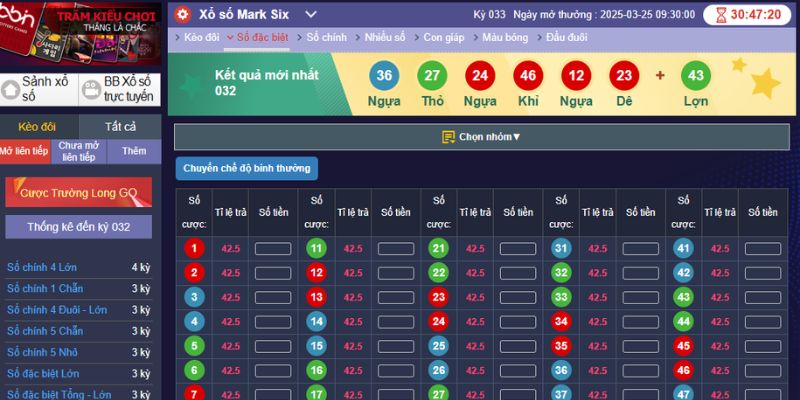Click Chuyển chế độ bình thường button

246,168
